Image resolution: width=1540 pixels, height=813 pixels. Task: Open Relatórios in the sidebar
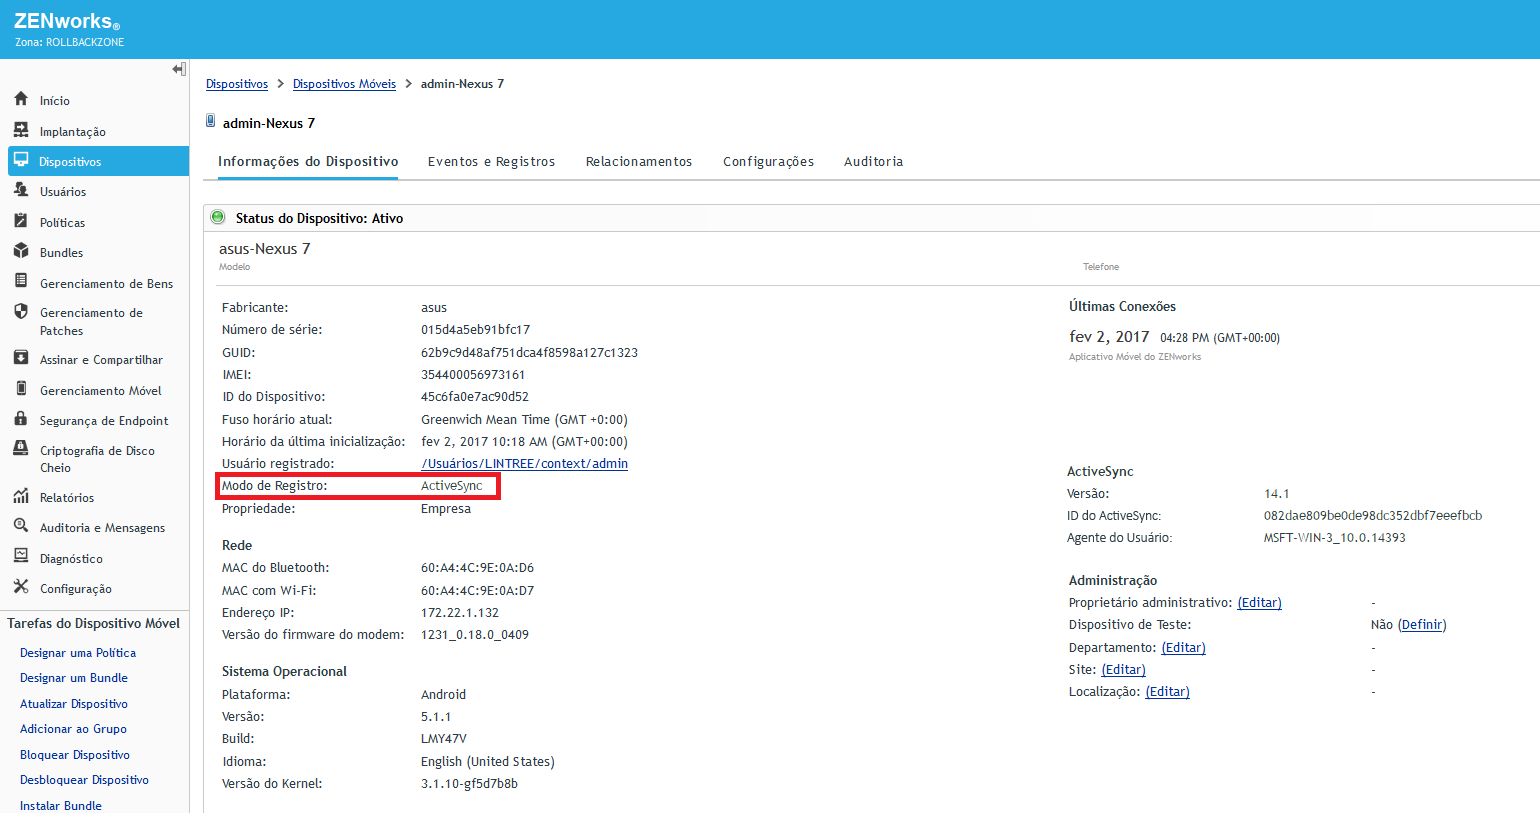67,498
